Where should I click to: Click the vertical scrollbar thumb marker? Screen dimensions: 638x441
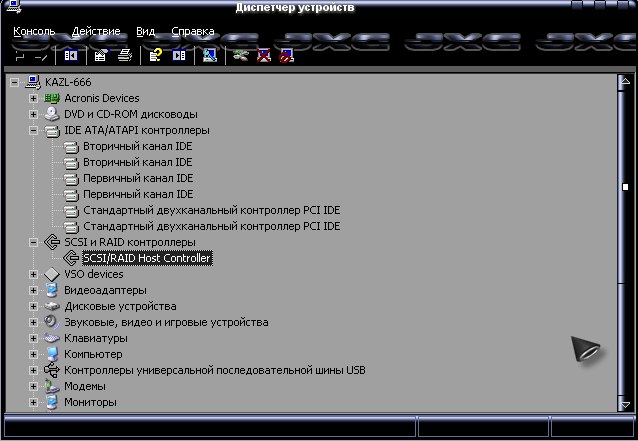pos(625,187)
